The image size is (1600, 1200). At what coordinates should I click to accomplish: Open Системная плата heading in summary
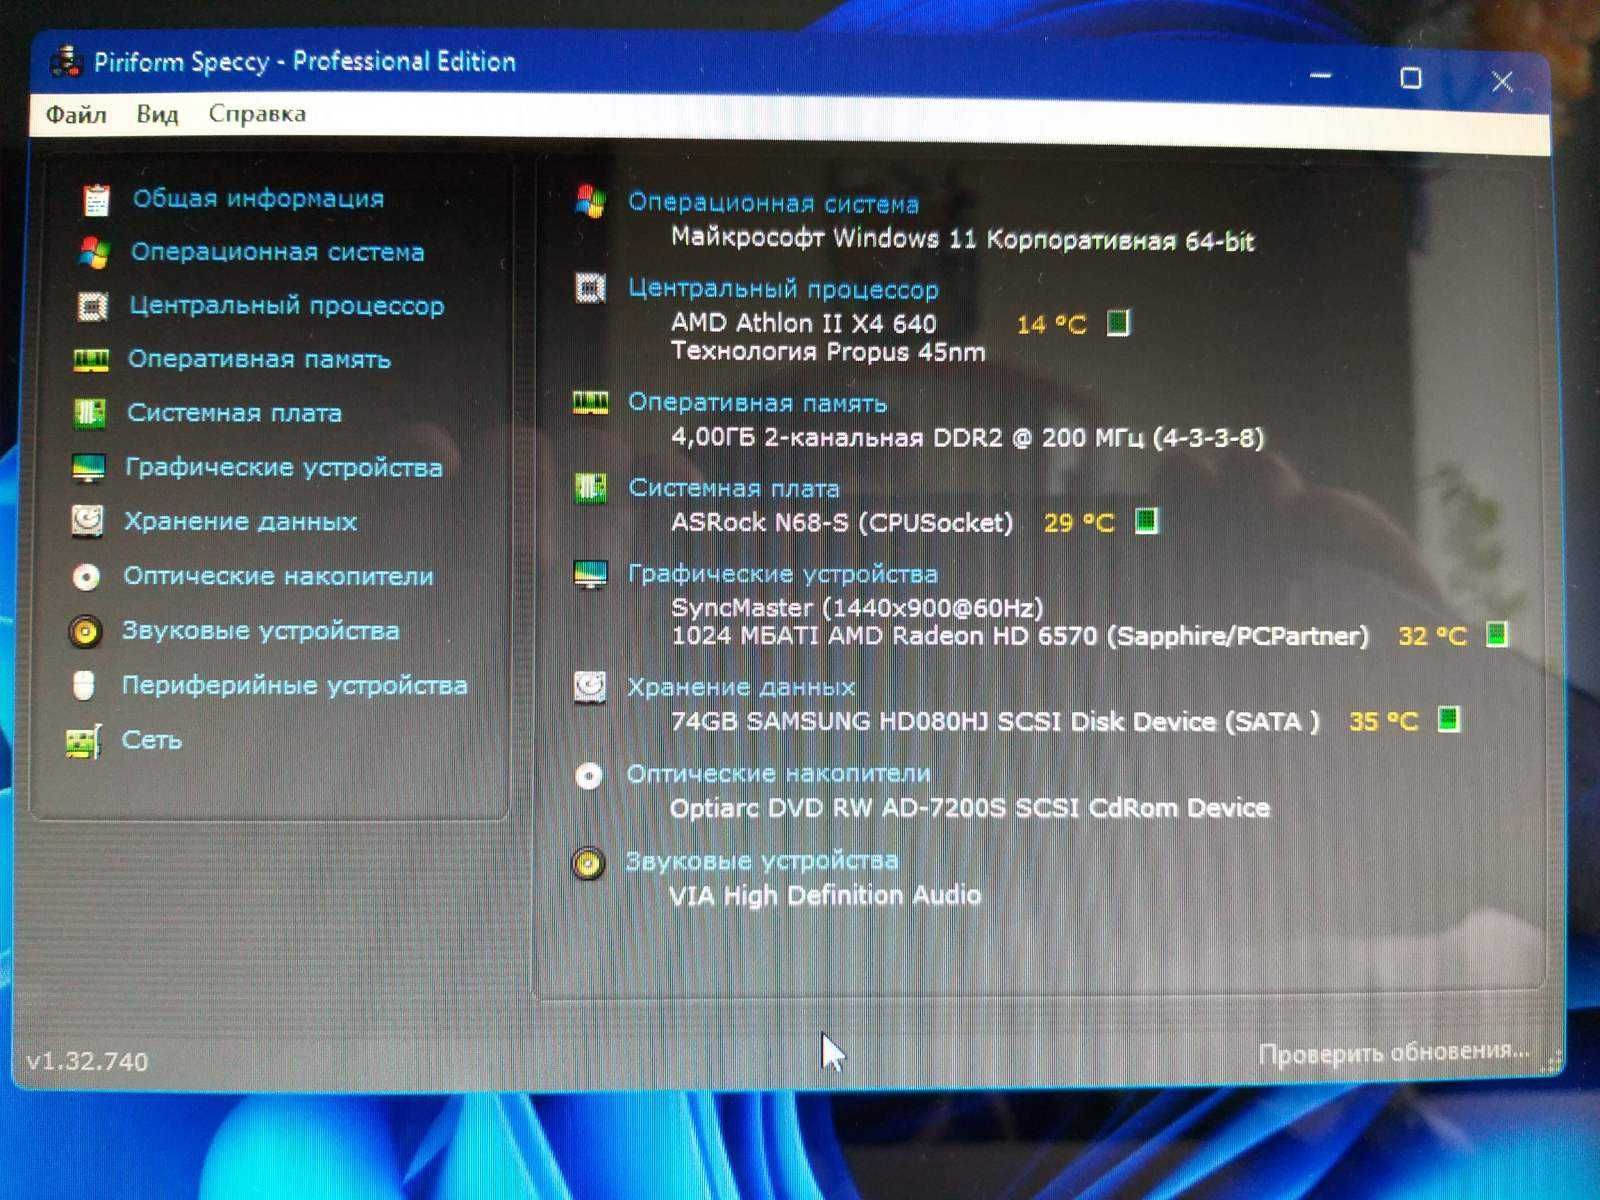pos(733,488)
